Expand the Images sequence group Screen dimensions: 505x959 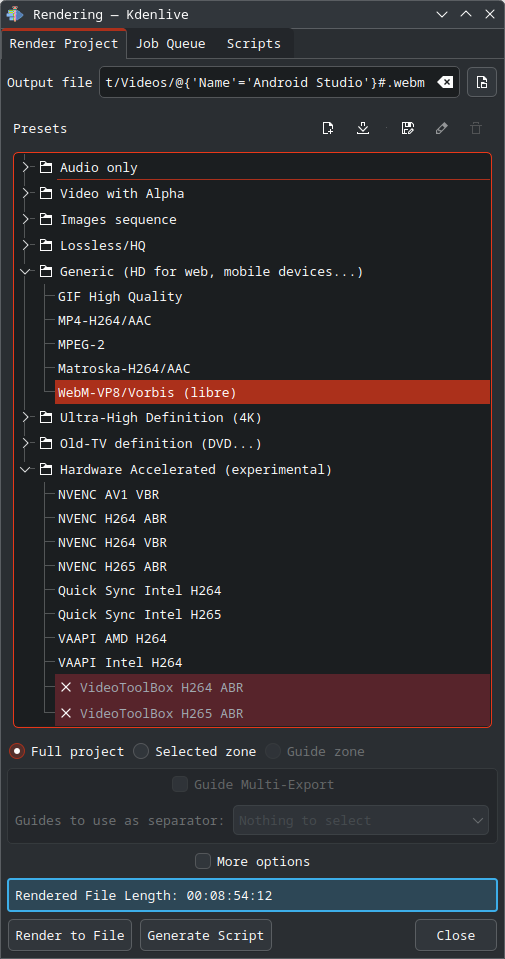[26, 220]
